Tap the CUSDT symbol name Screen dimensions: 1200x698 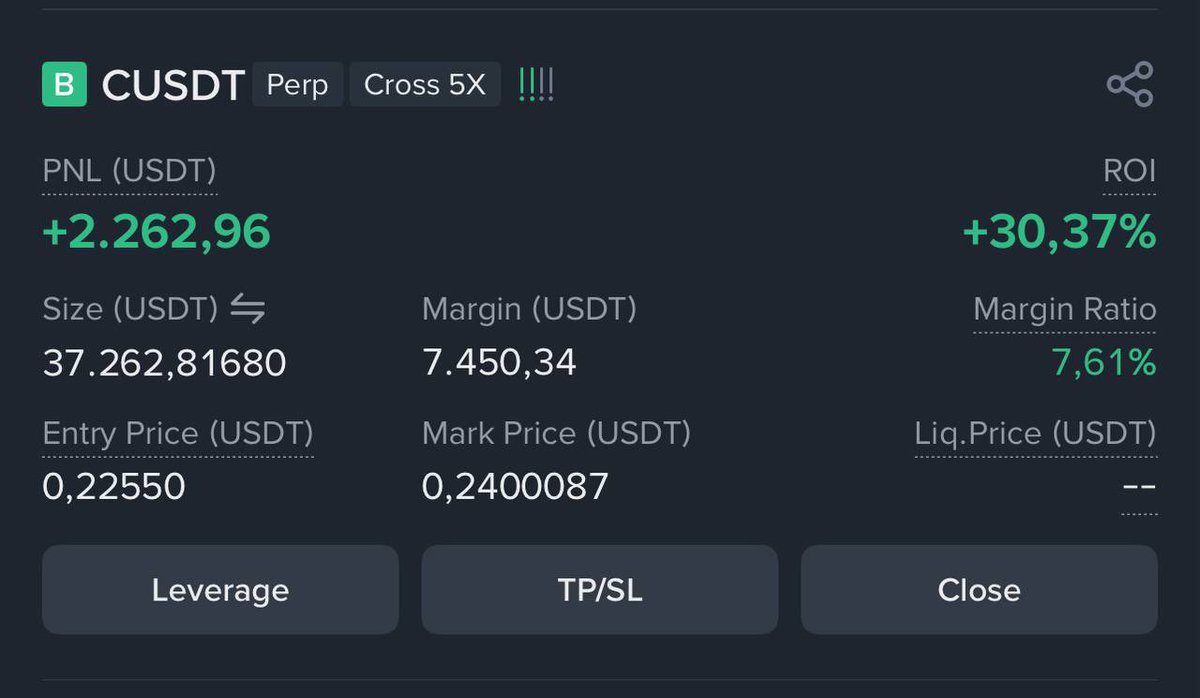(x=174, y=86)
